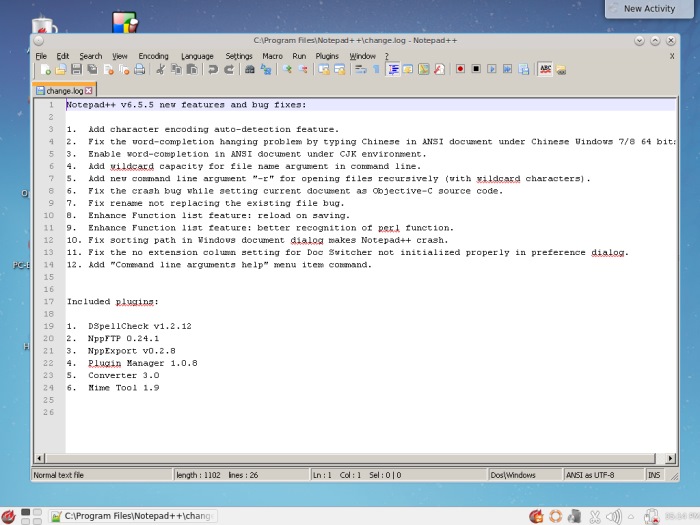700x525 pixels.
Task: Click the Open file toolbar icon
Action: [61, 69]
